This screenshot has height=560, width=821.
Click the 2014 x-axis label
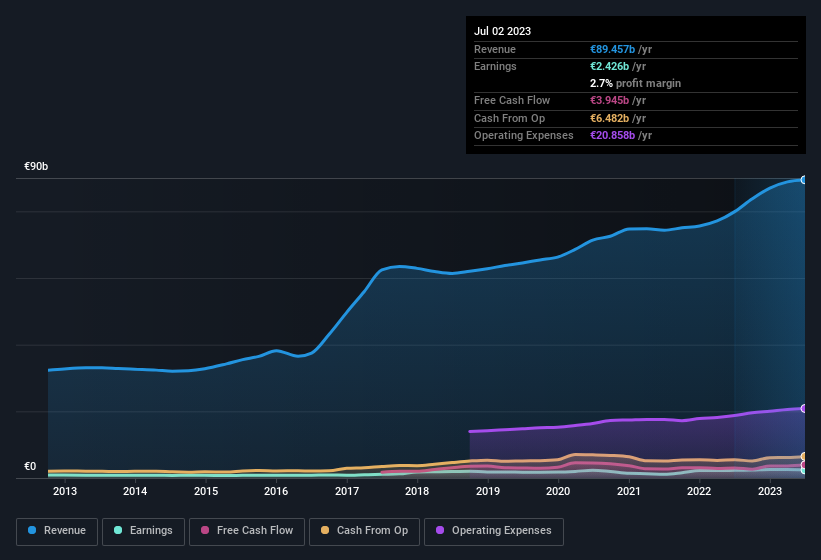[x=135, y=491]
